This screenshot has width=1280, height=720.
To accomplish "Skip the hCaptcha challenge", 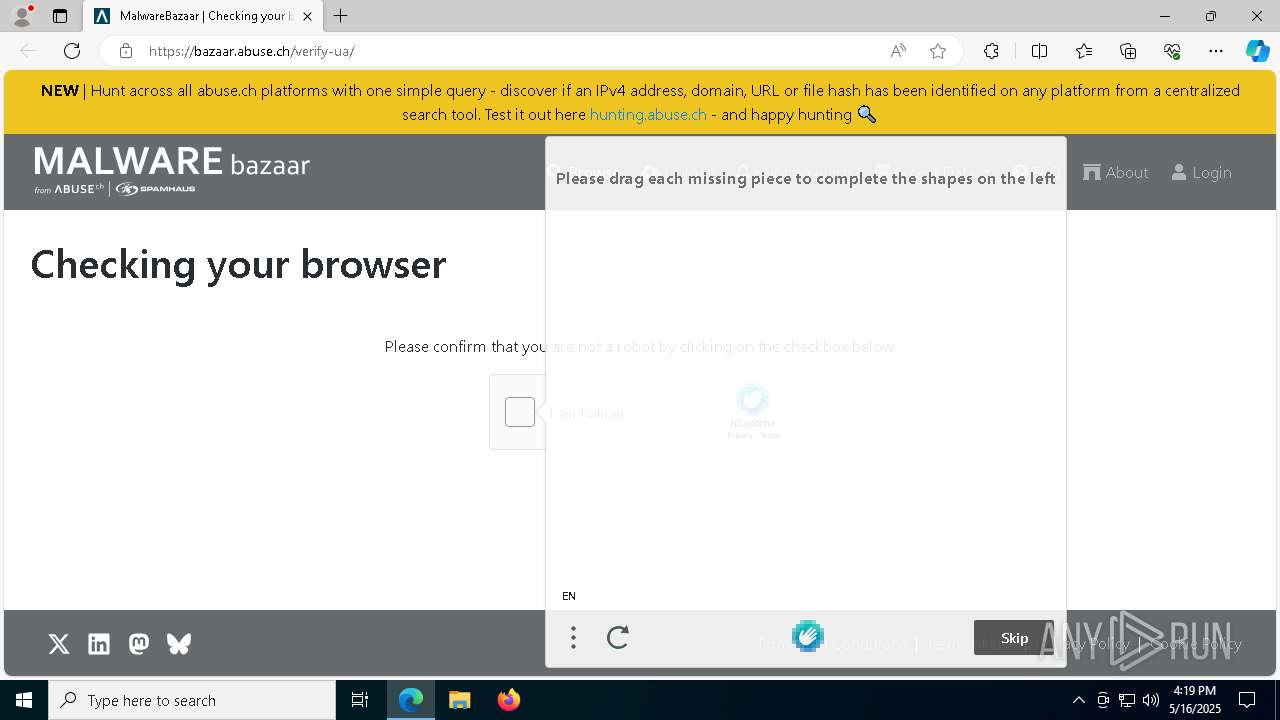I will click(1014, 638).
